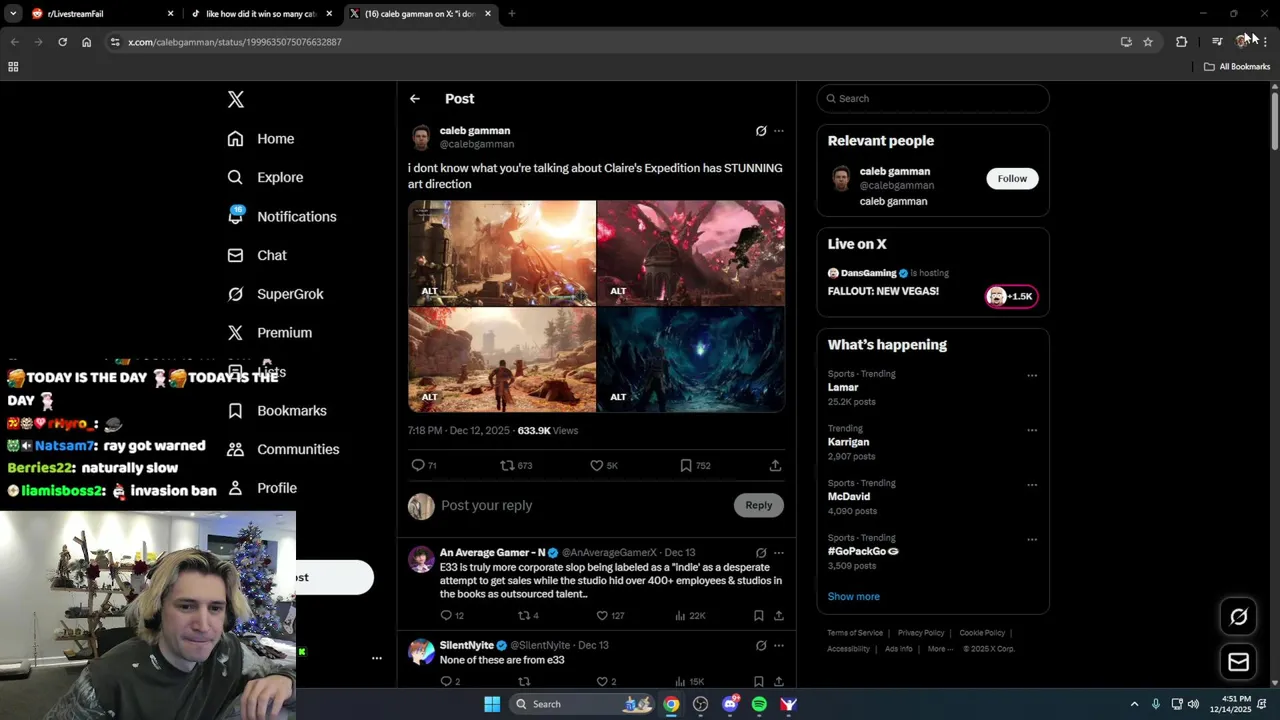The height and width of the screenshot is (720, 1280).
Task: Open caleb gamman's avatar on the post
Action: coord(421,138)
